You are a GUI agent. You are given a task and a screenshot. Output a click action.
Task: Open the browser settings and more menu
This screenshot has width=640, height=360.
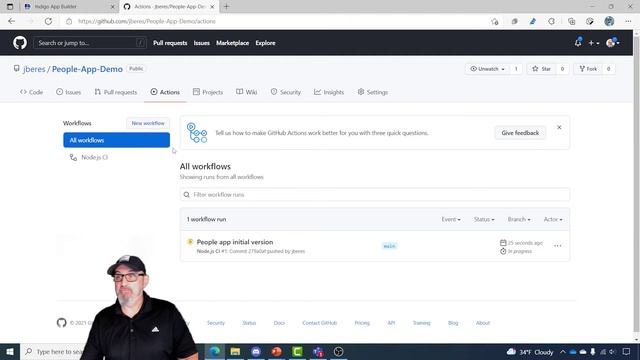pos(628,21)
